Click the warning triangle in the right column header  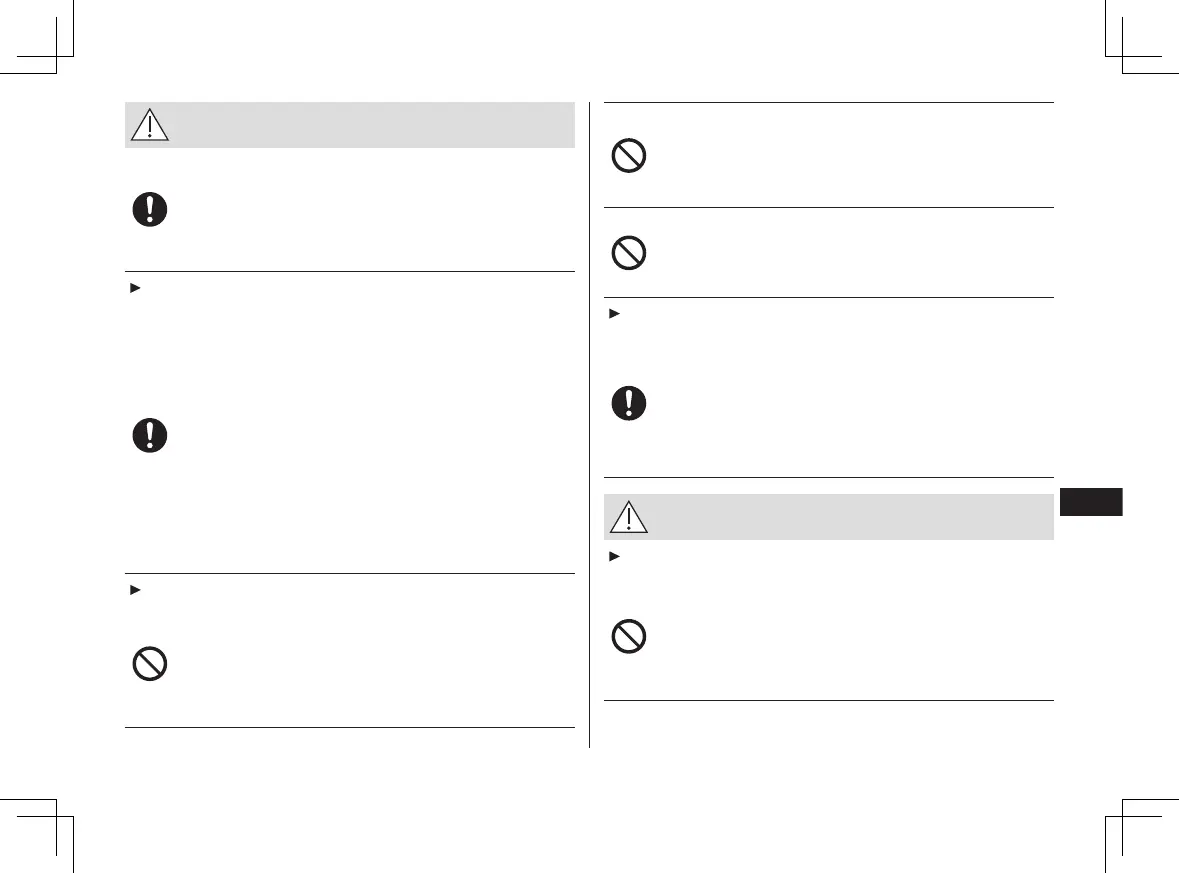[x=629, y=517]
